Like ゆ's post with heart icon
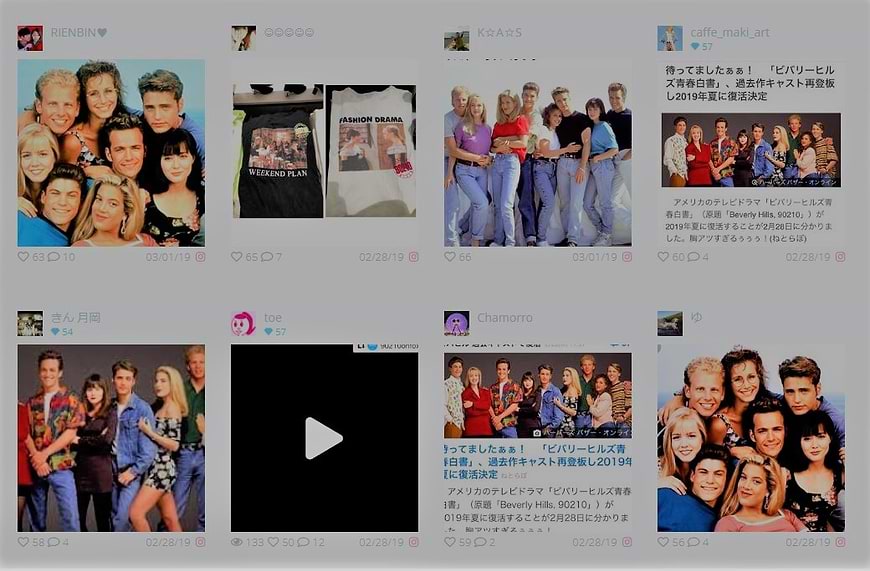 click(663, 542)
